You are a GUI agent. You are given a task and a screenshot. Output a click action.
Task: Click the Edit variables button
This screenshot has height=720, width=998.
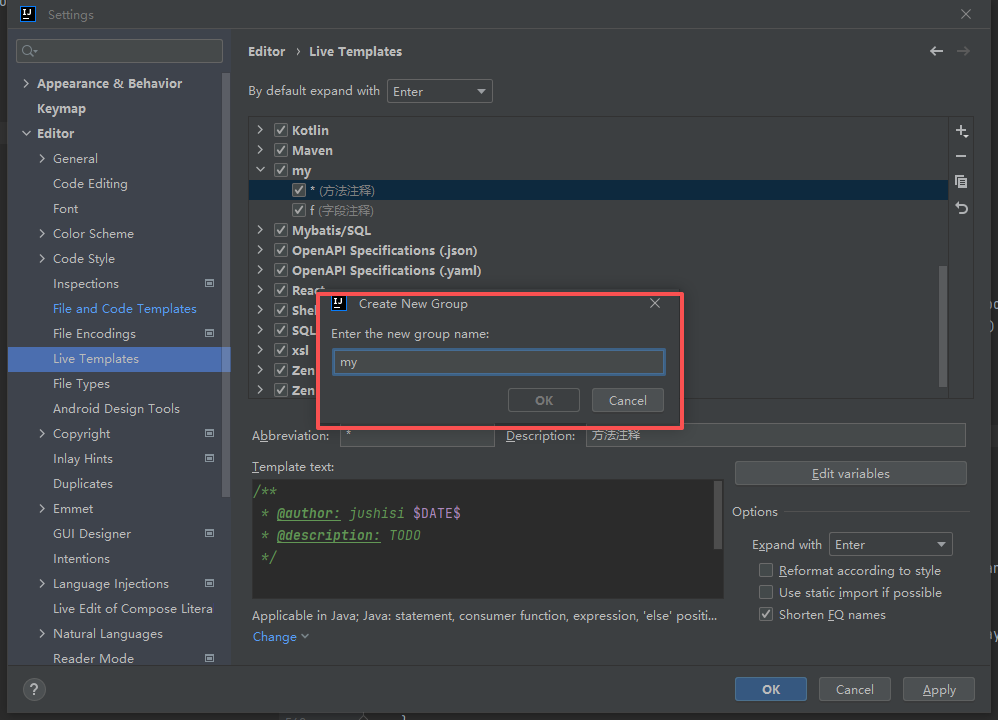pos(850,474)
